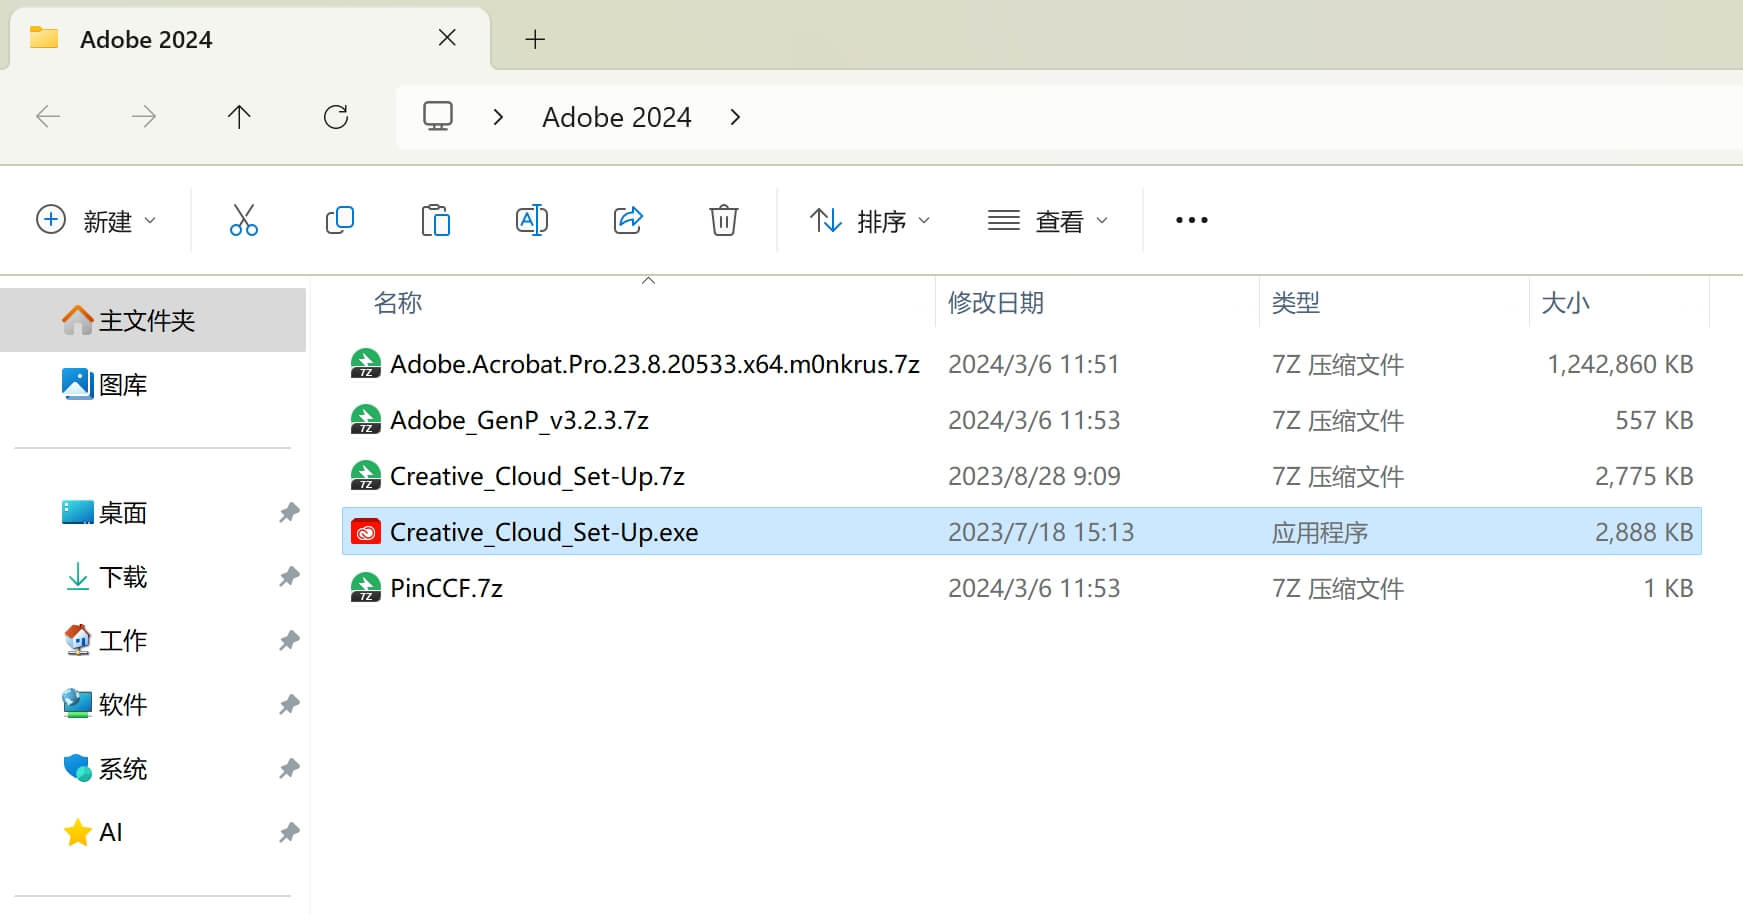Click the pin icon next to 系统

point(289,769)
